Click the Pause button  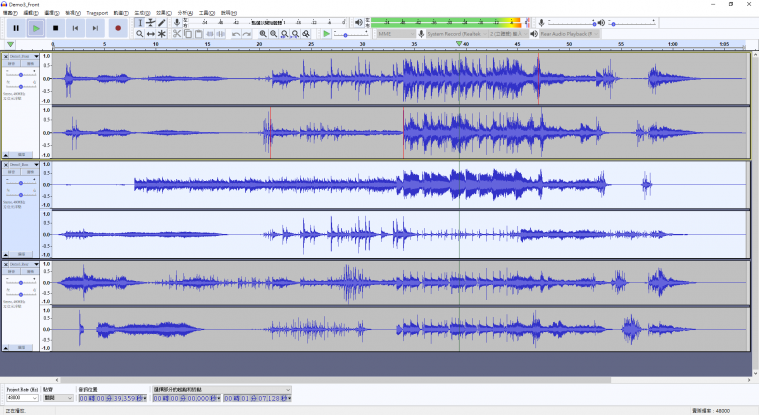[x=15, y=28]
